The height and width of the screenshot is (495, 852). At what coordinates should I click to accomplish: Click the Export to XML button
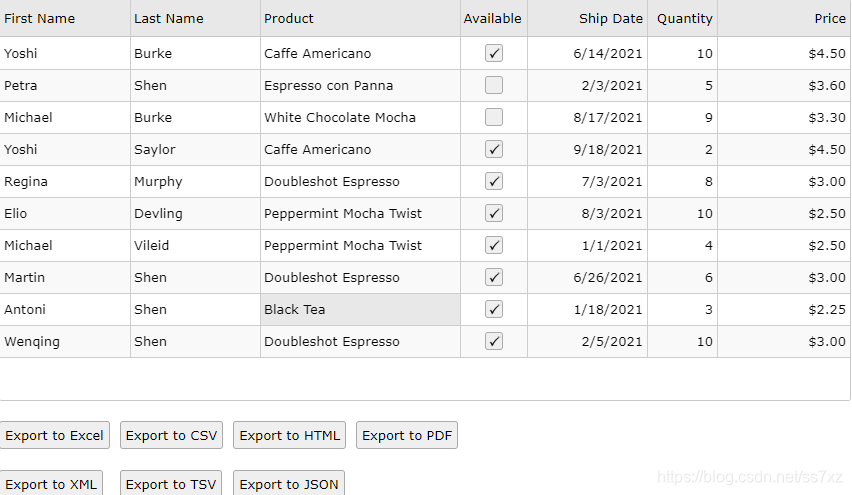pos(51,484)
